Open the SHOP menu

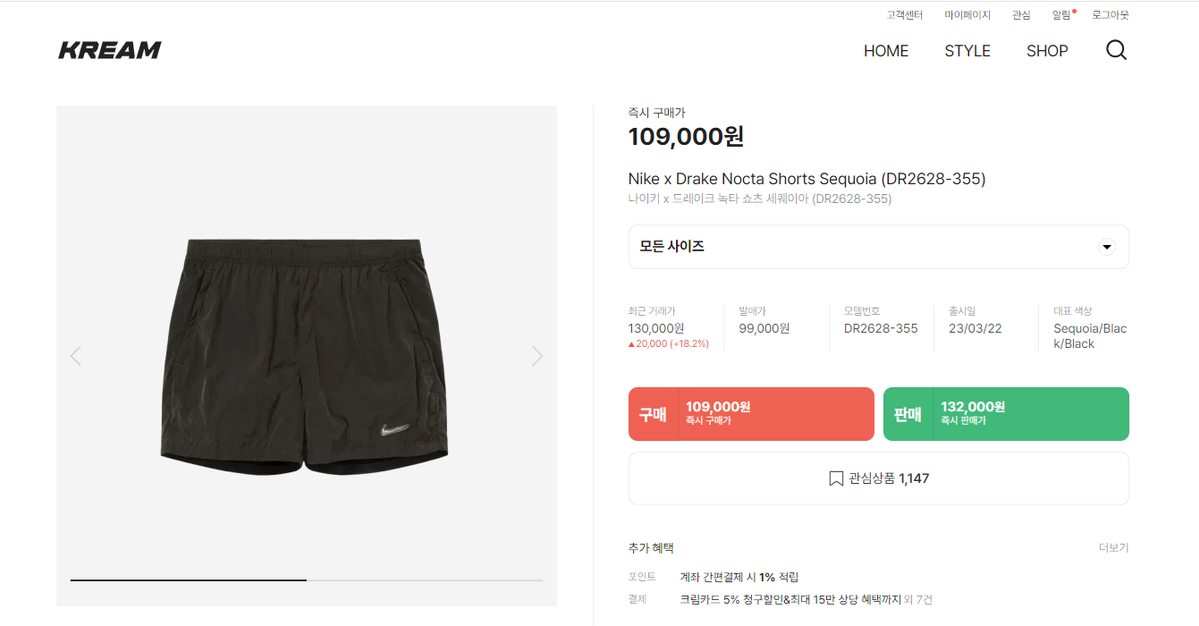coord(1047,51)
